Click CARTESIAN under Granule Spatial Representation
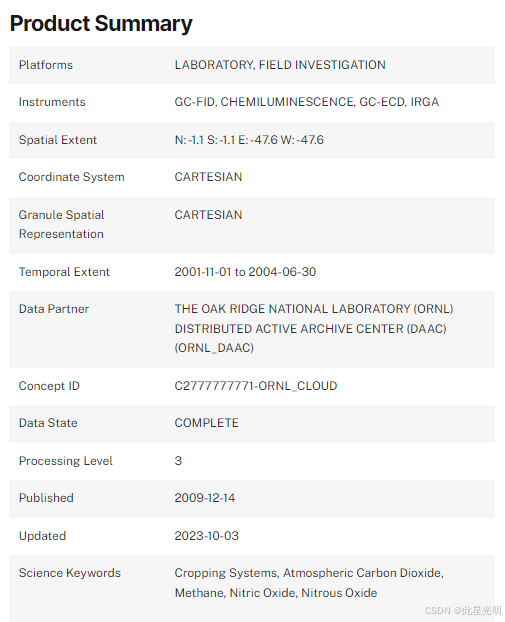The image size is (505, 622). 208,215
